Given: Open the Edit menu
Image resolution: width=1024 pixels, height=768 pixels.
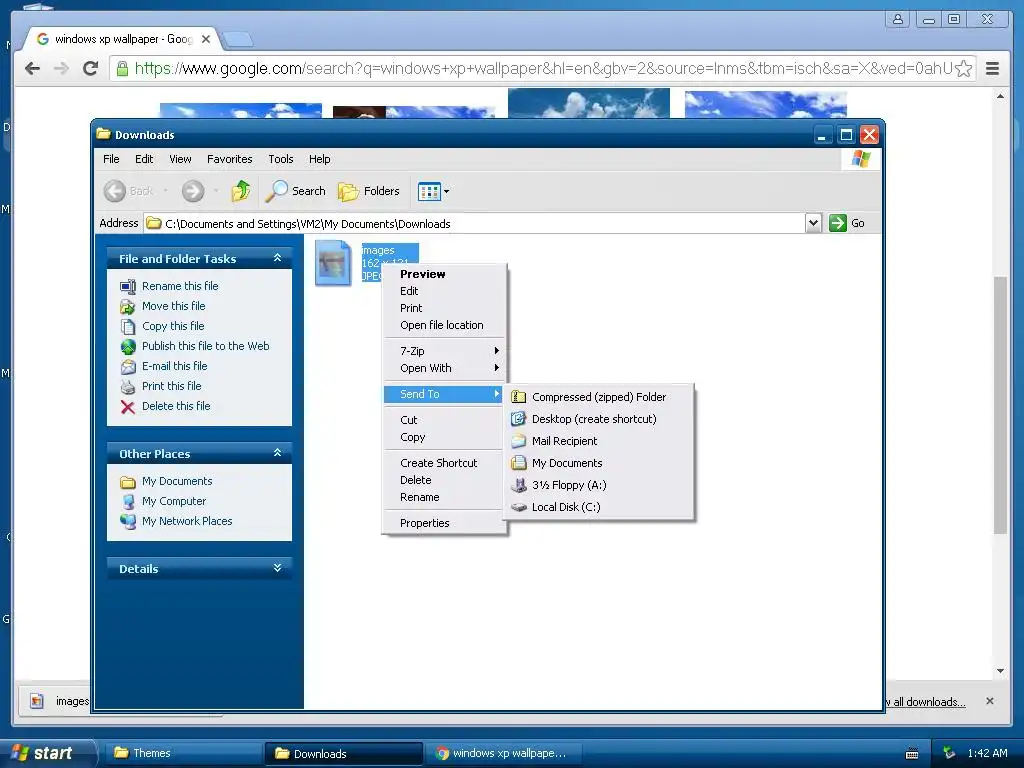Looking at the screenshot, I should (x=144, y=159).
